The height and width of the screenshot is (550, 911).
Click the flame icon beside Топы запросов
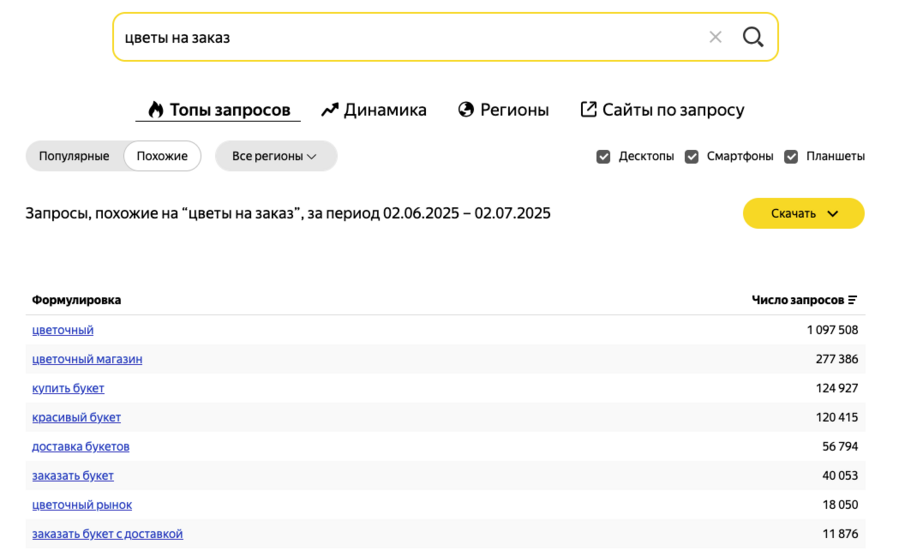pyautogui.click(x=155, y=109)
